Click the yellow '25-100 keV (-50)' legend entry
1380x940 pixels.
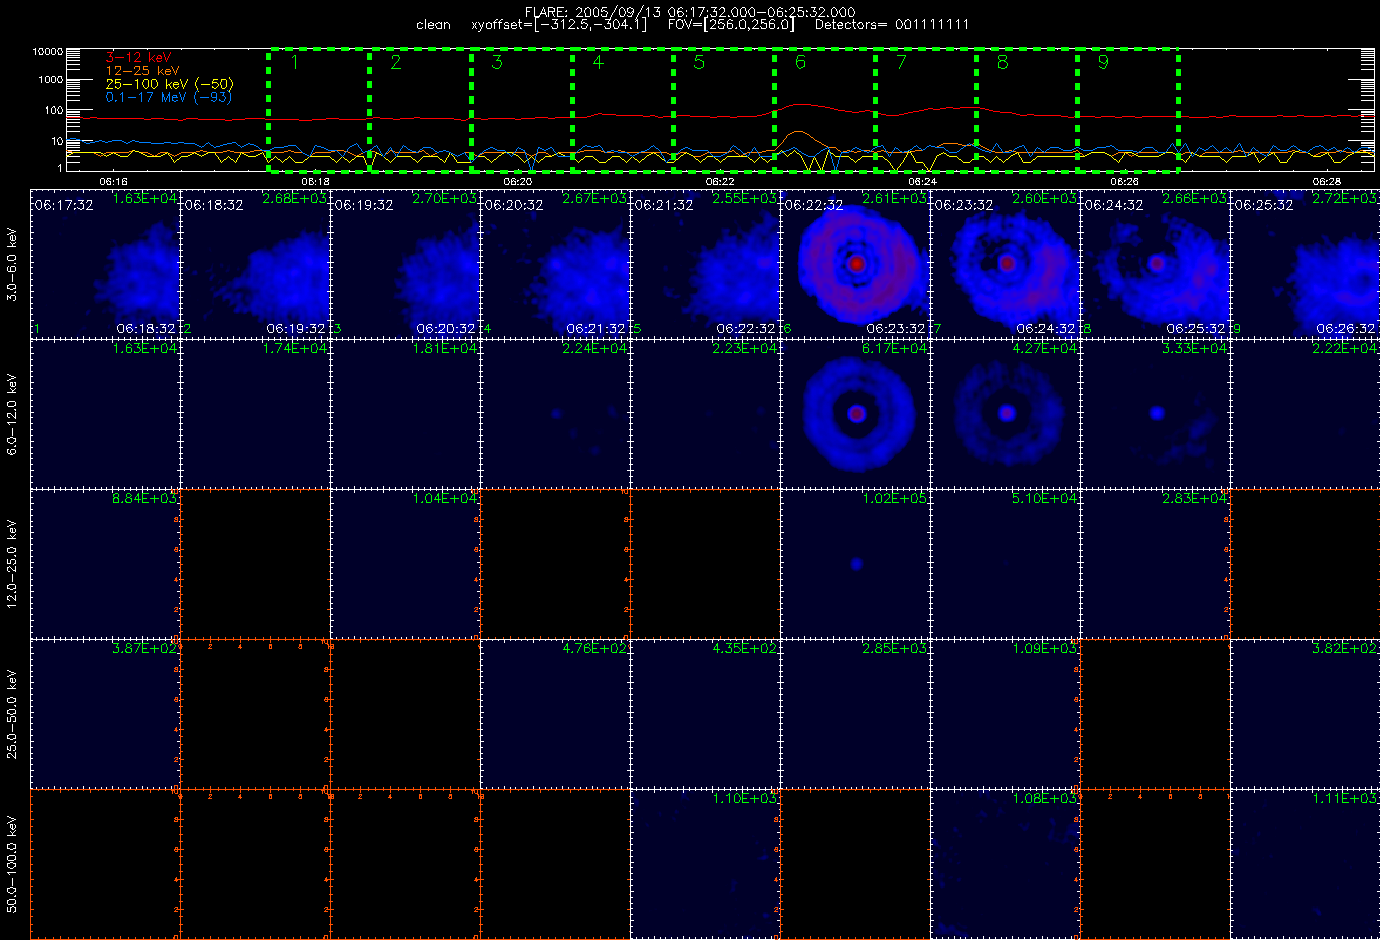coord(169,84)
